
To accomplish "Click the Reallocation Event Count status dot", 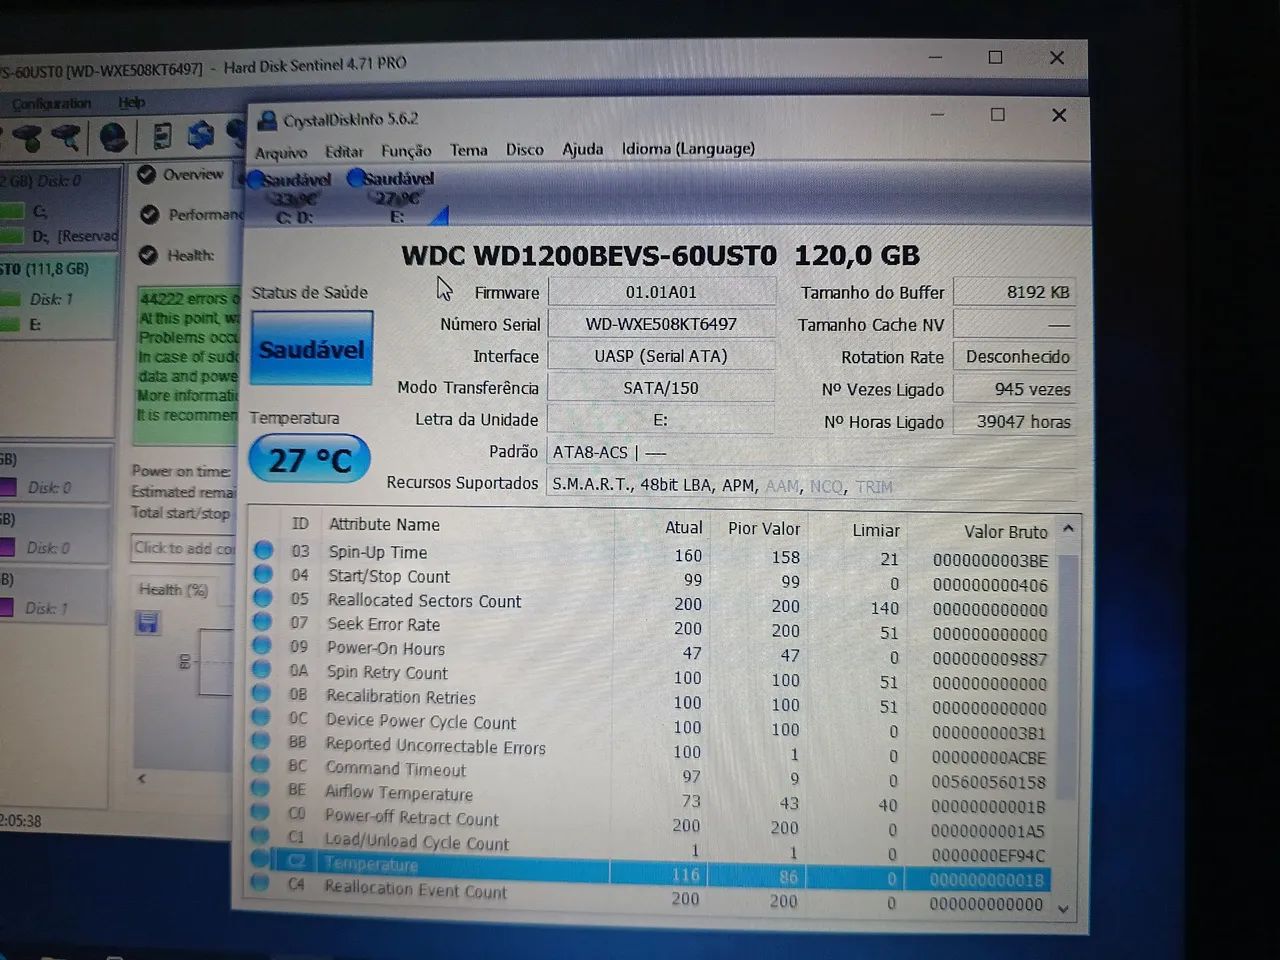I will point(260,883).
